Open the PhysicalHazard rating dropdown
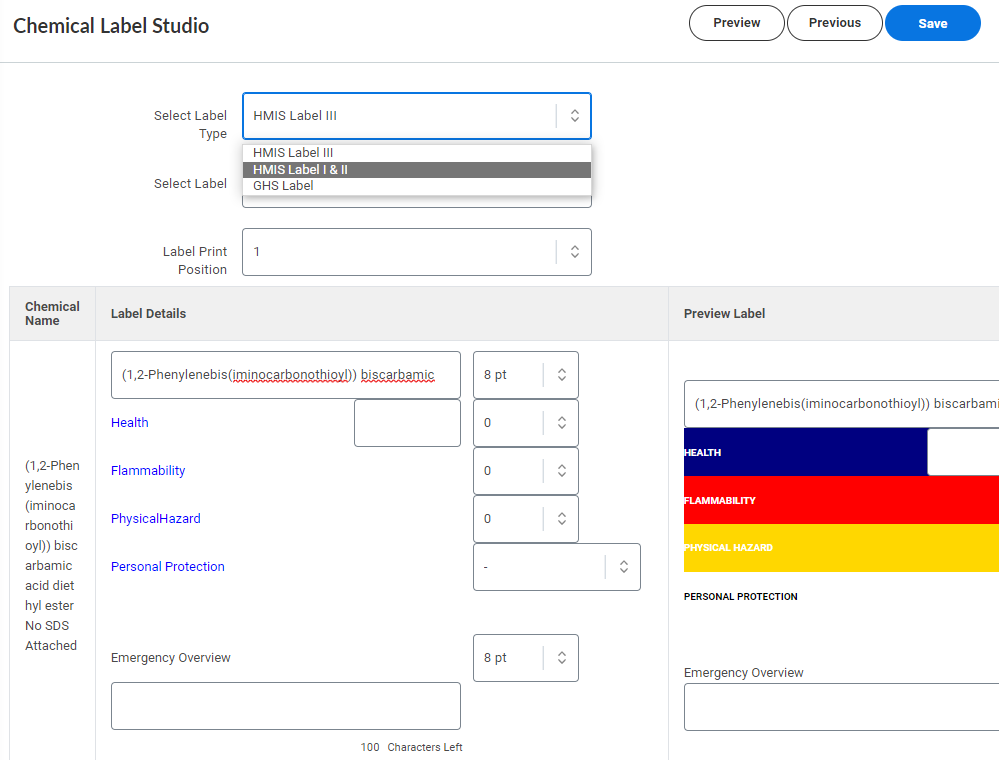Image resolution: width=999 pixels, height=760 pixels. point(526,519)
